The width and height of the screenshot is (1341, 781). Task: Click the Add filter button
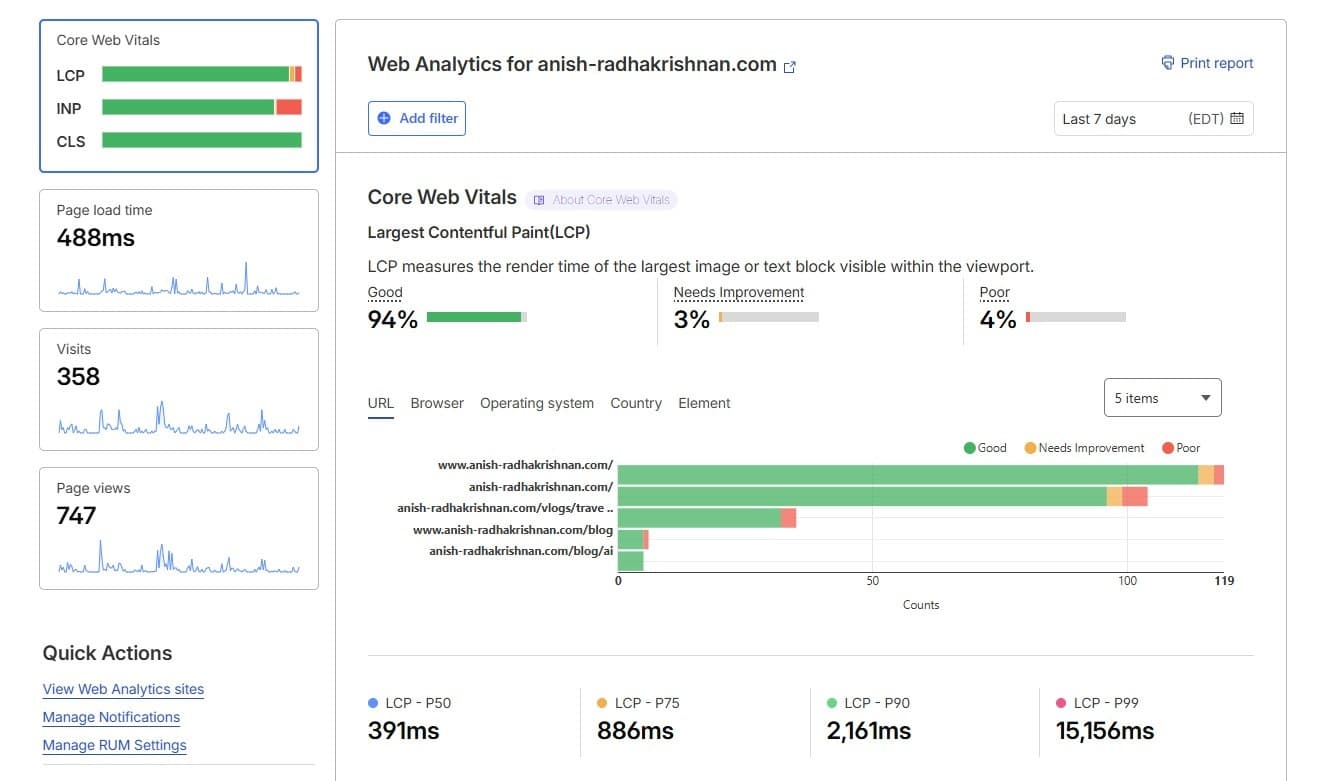[417, 118]
